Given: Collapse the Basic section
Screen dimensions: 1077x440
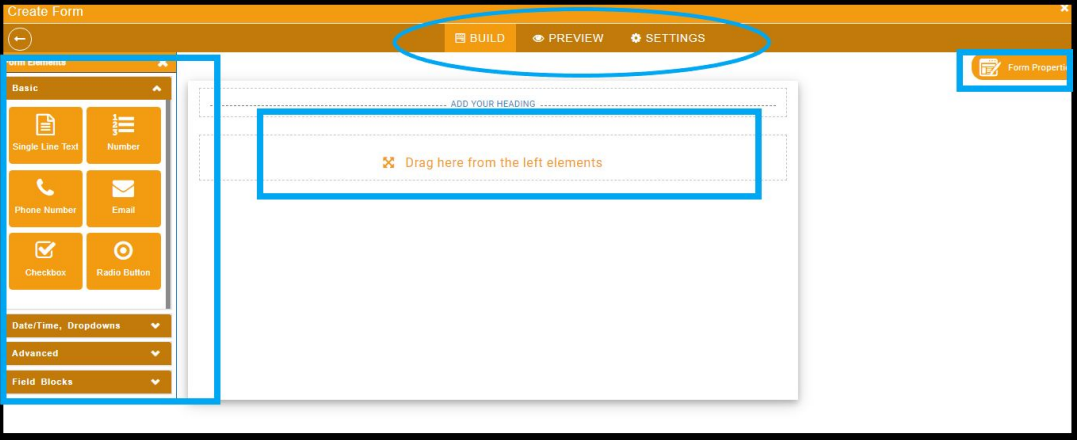Looking at the screenshot, I should click(157, 89).
